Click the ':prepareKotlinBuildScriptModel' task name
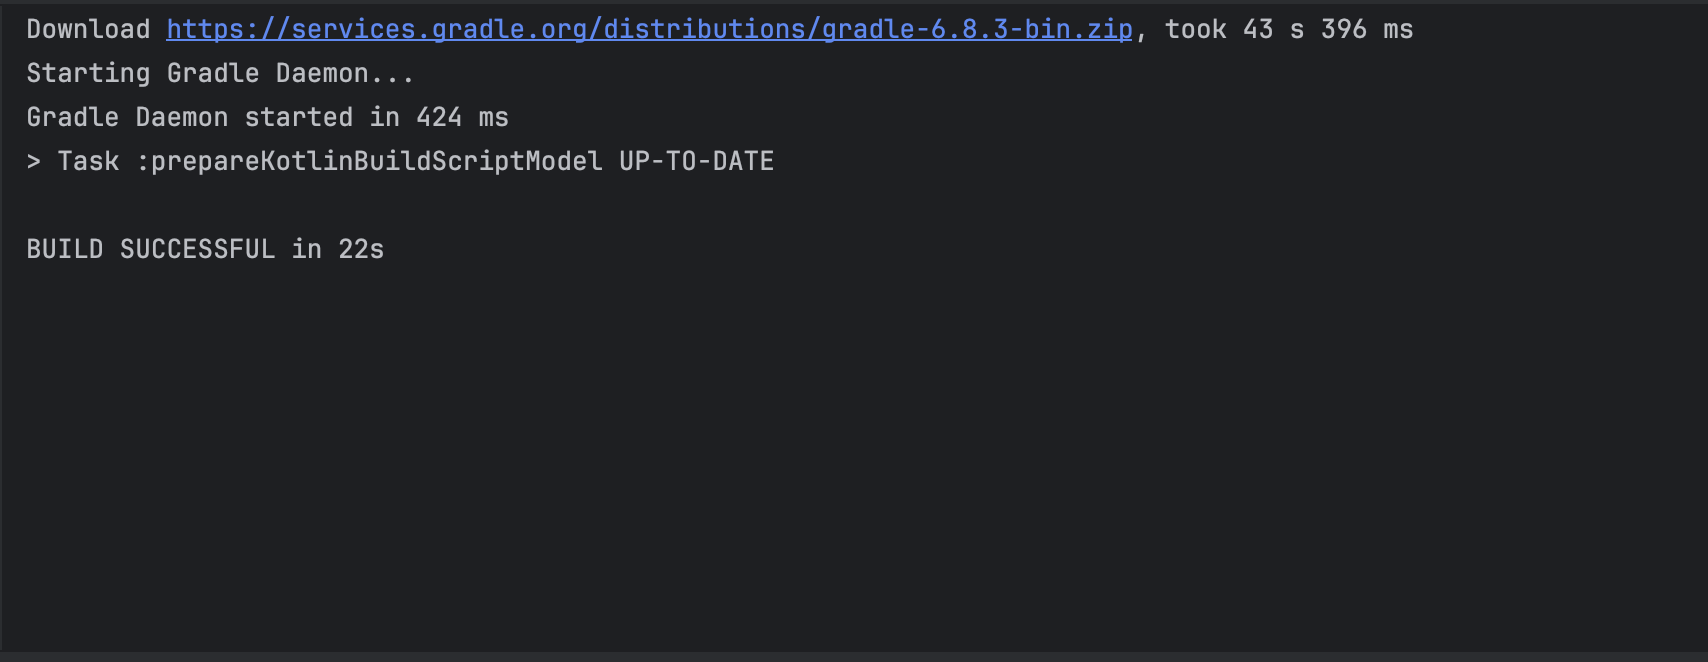Image resolution: width=1708 pixels, height=662 pixels. (x=369, y=162)
